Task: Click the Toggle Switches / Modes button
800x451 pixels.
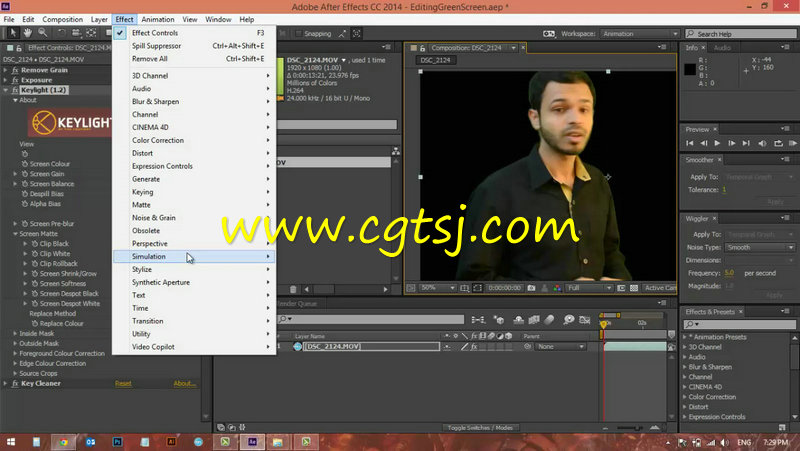Action: [x=480, y=428]
